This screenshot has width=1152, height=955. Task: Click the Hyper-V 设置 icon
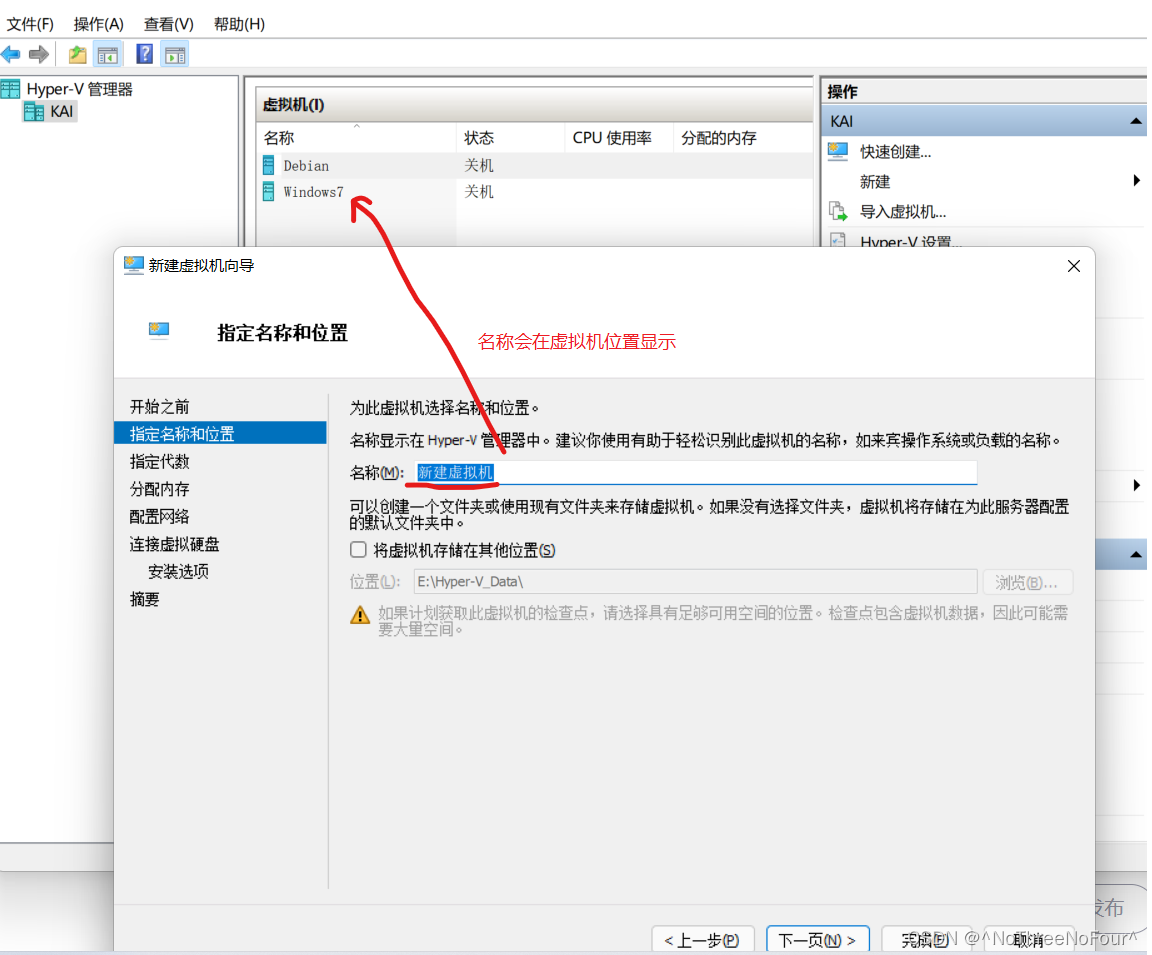pyautogui.click(x=838, y=239)
